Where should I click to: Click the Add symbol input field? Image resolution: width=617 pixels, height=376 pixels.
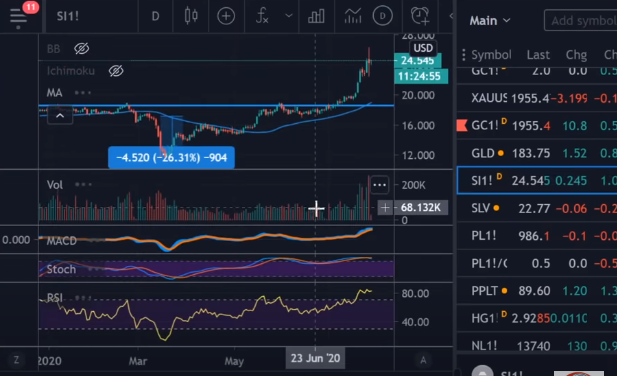point(581,20)
